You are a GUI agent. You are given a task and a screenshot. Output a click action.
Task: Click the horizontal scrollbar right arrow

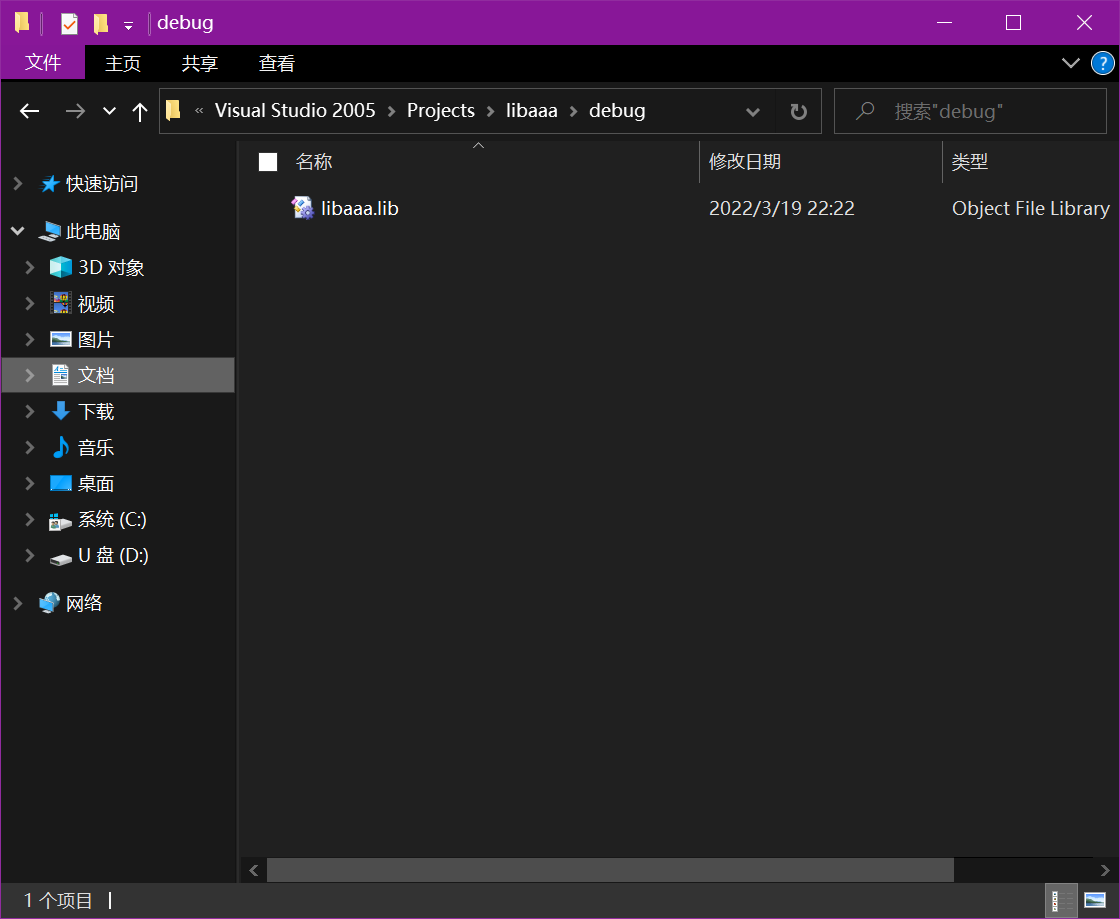coord(1106,870)
